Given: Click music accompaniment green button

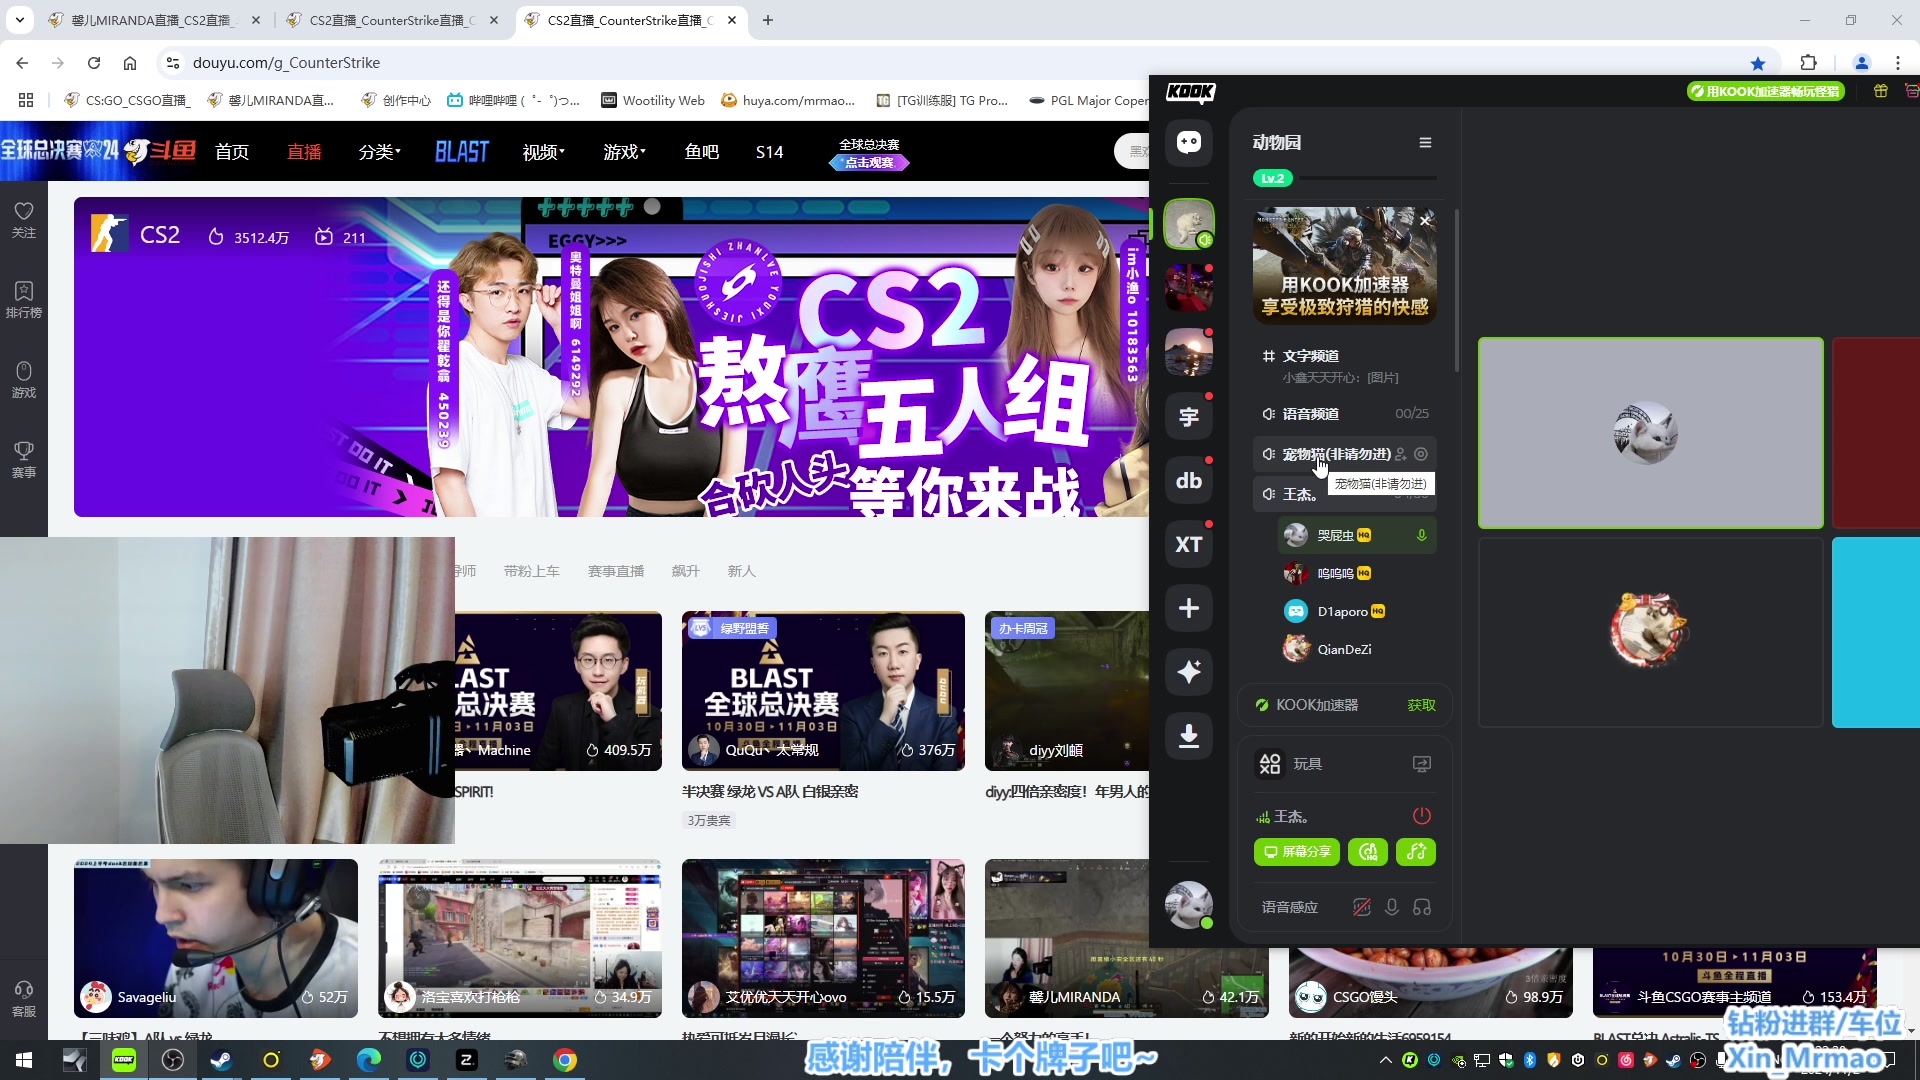Looking at the screenshot, I should pyautogui.click(x=1416, y=852).
